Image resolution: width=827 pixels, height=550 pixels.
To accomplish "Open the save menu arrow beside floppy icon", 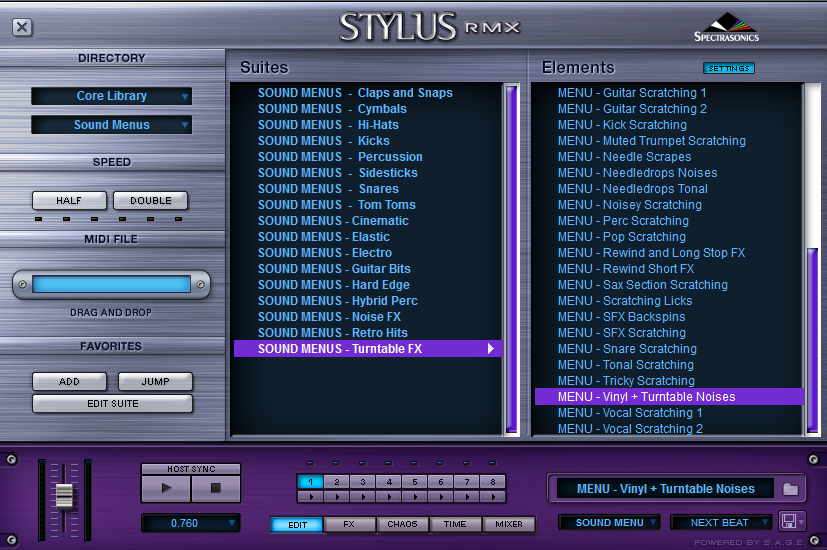I will [x=801, y=522].
